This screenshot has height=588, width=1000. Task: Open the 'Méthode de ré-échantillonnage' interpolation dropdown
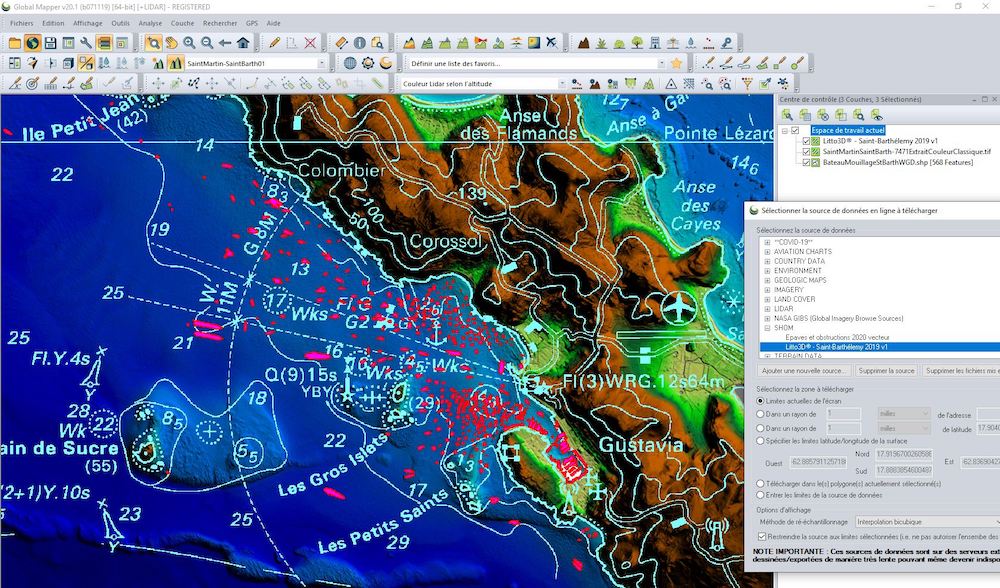(x=927, y=522)
